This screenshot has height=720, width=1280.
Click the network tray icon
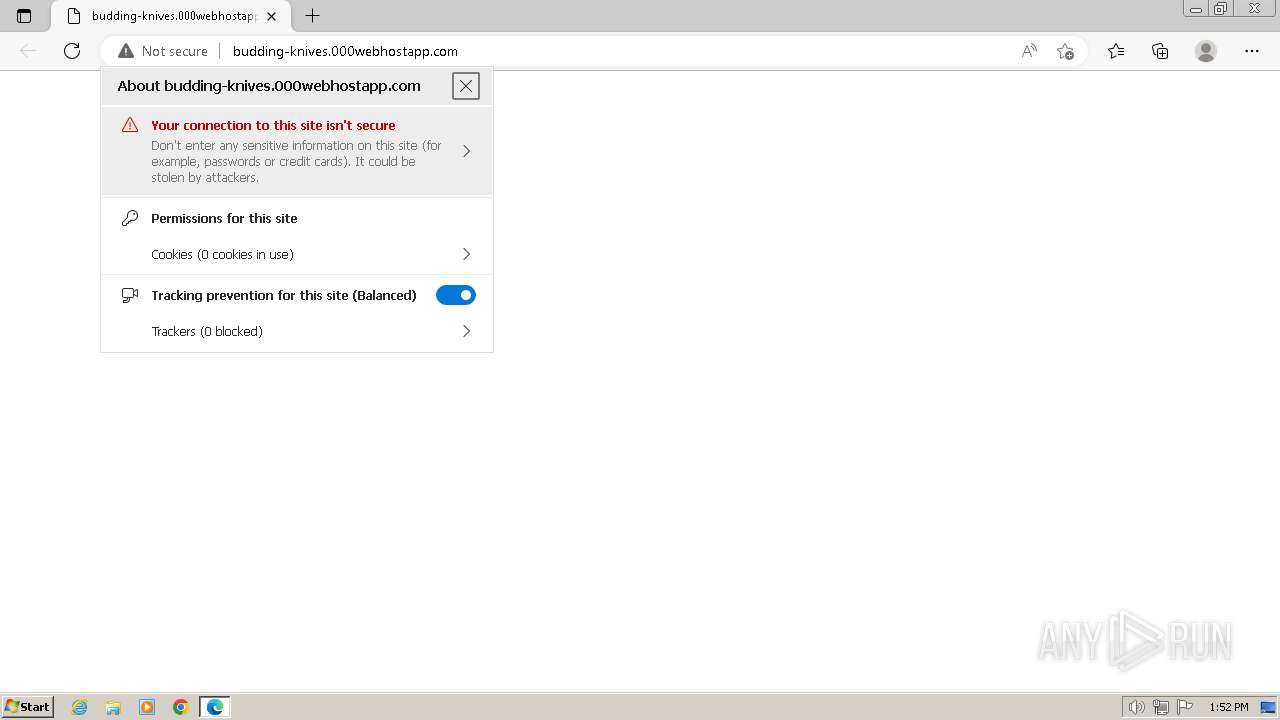tap(1161, 707)
